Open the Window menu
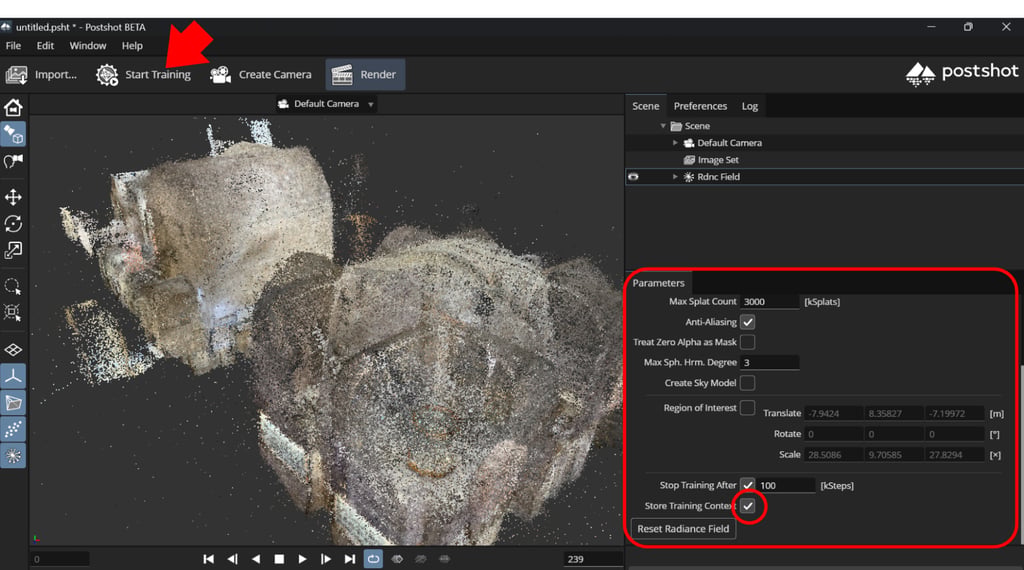Screen dimensions: 1024x570 coord(88,46)
